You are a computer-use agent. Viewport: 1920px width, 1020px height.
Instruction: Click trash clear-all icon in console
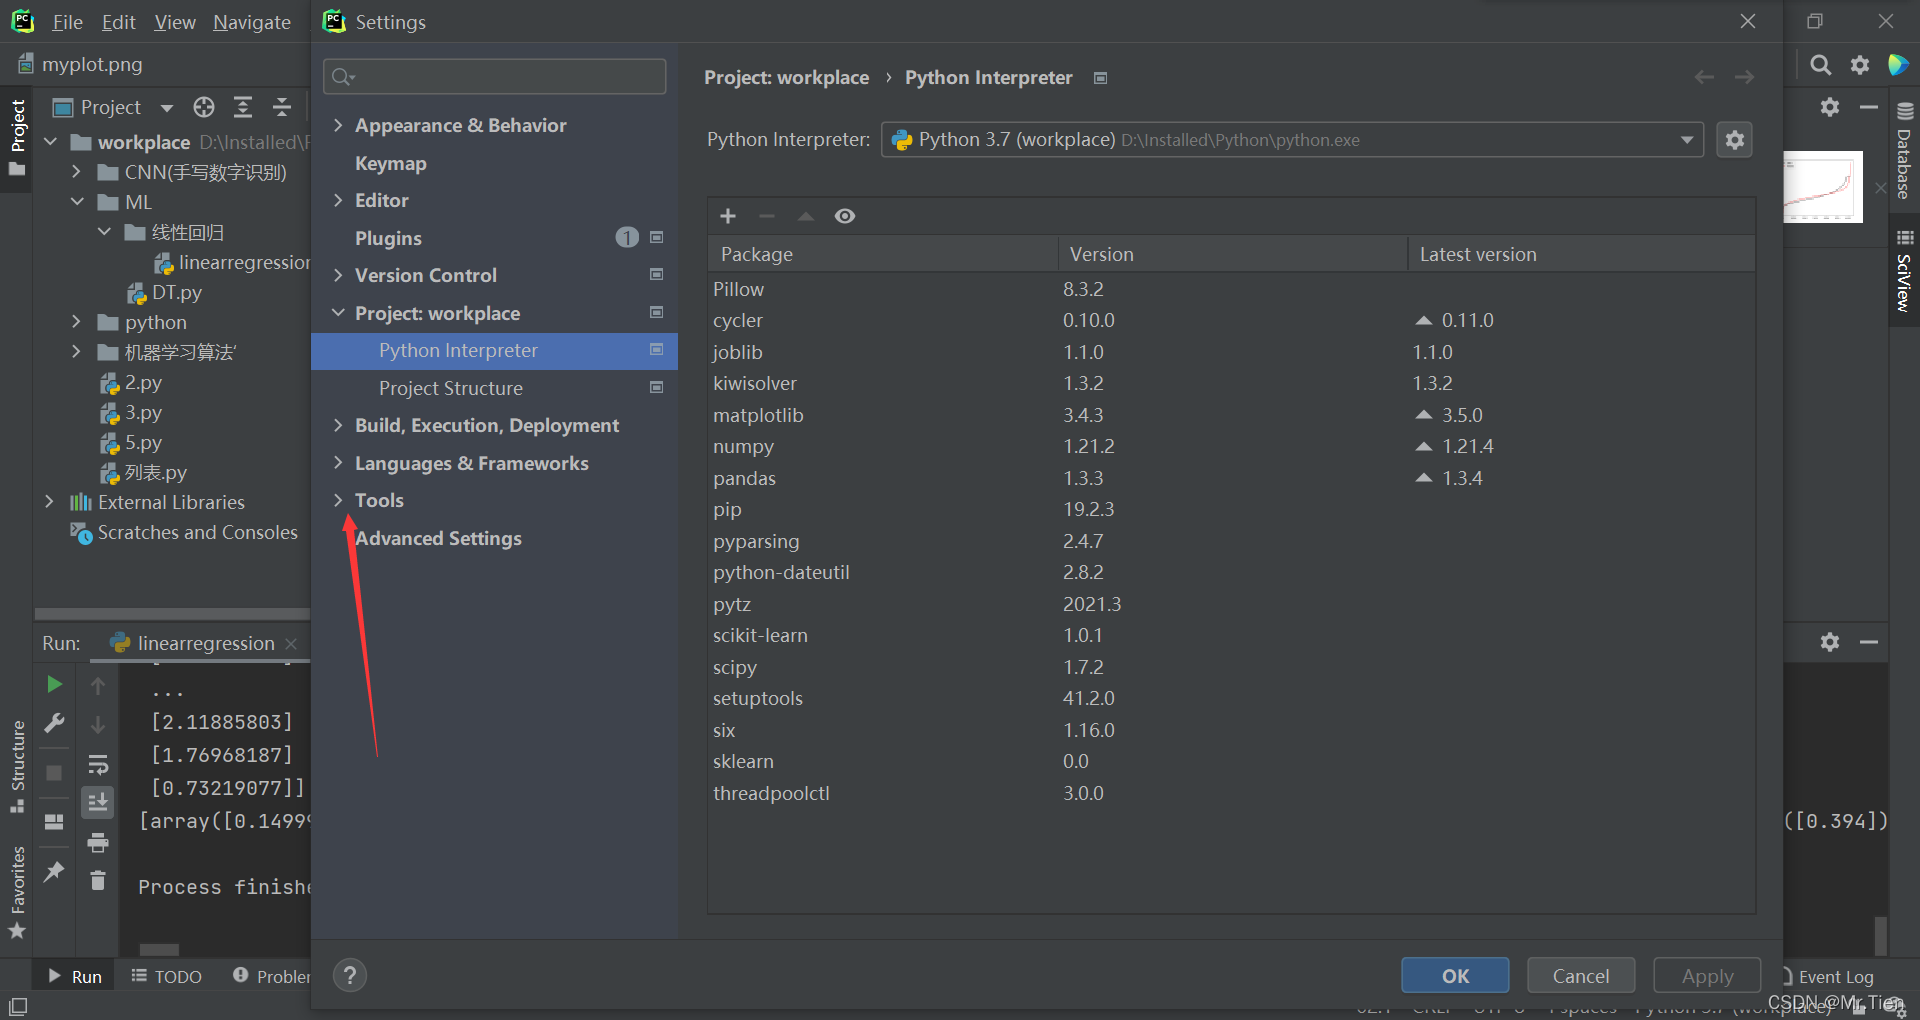coord(98,880)
